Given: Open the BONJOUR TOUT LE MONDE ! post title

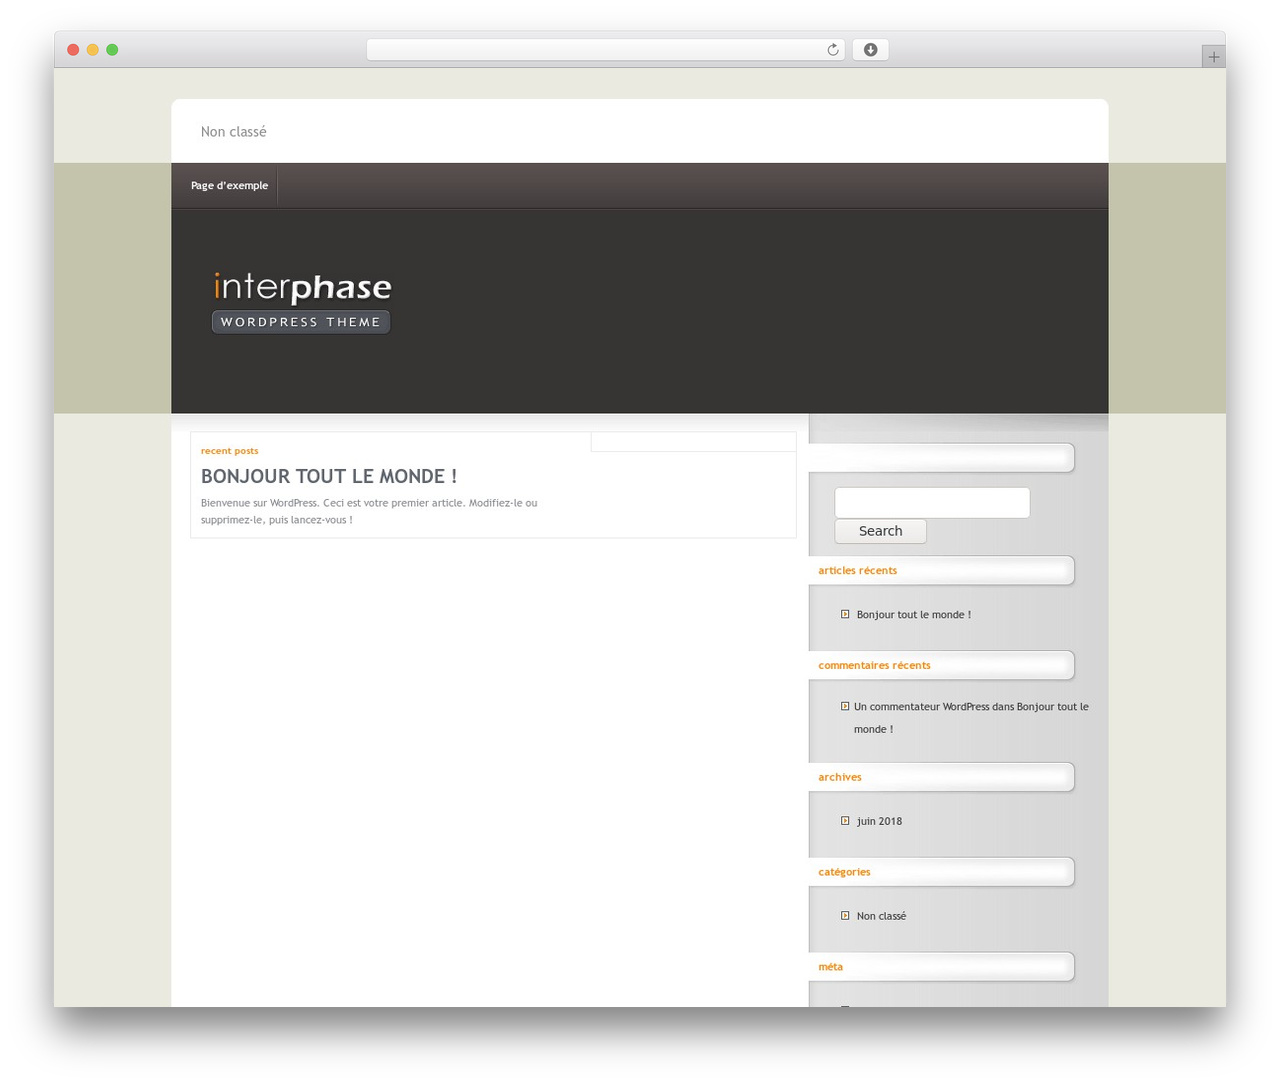Looking at the screenshot, I should (x=329, y=477).
